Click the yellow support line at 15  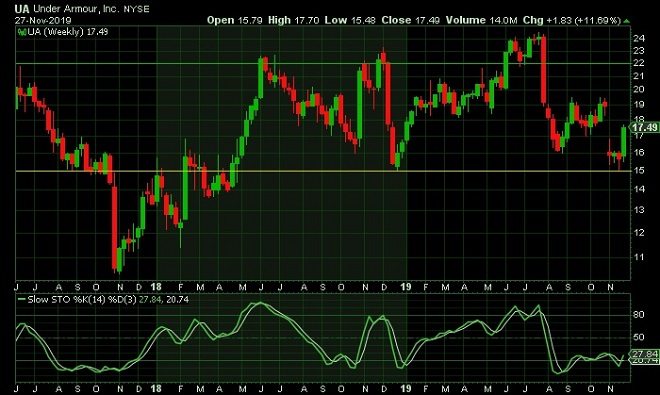click(323, 171)
